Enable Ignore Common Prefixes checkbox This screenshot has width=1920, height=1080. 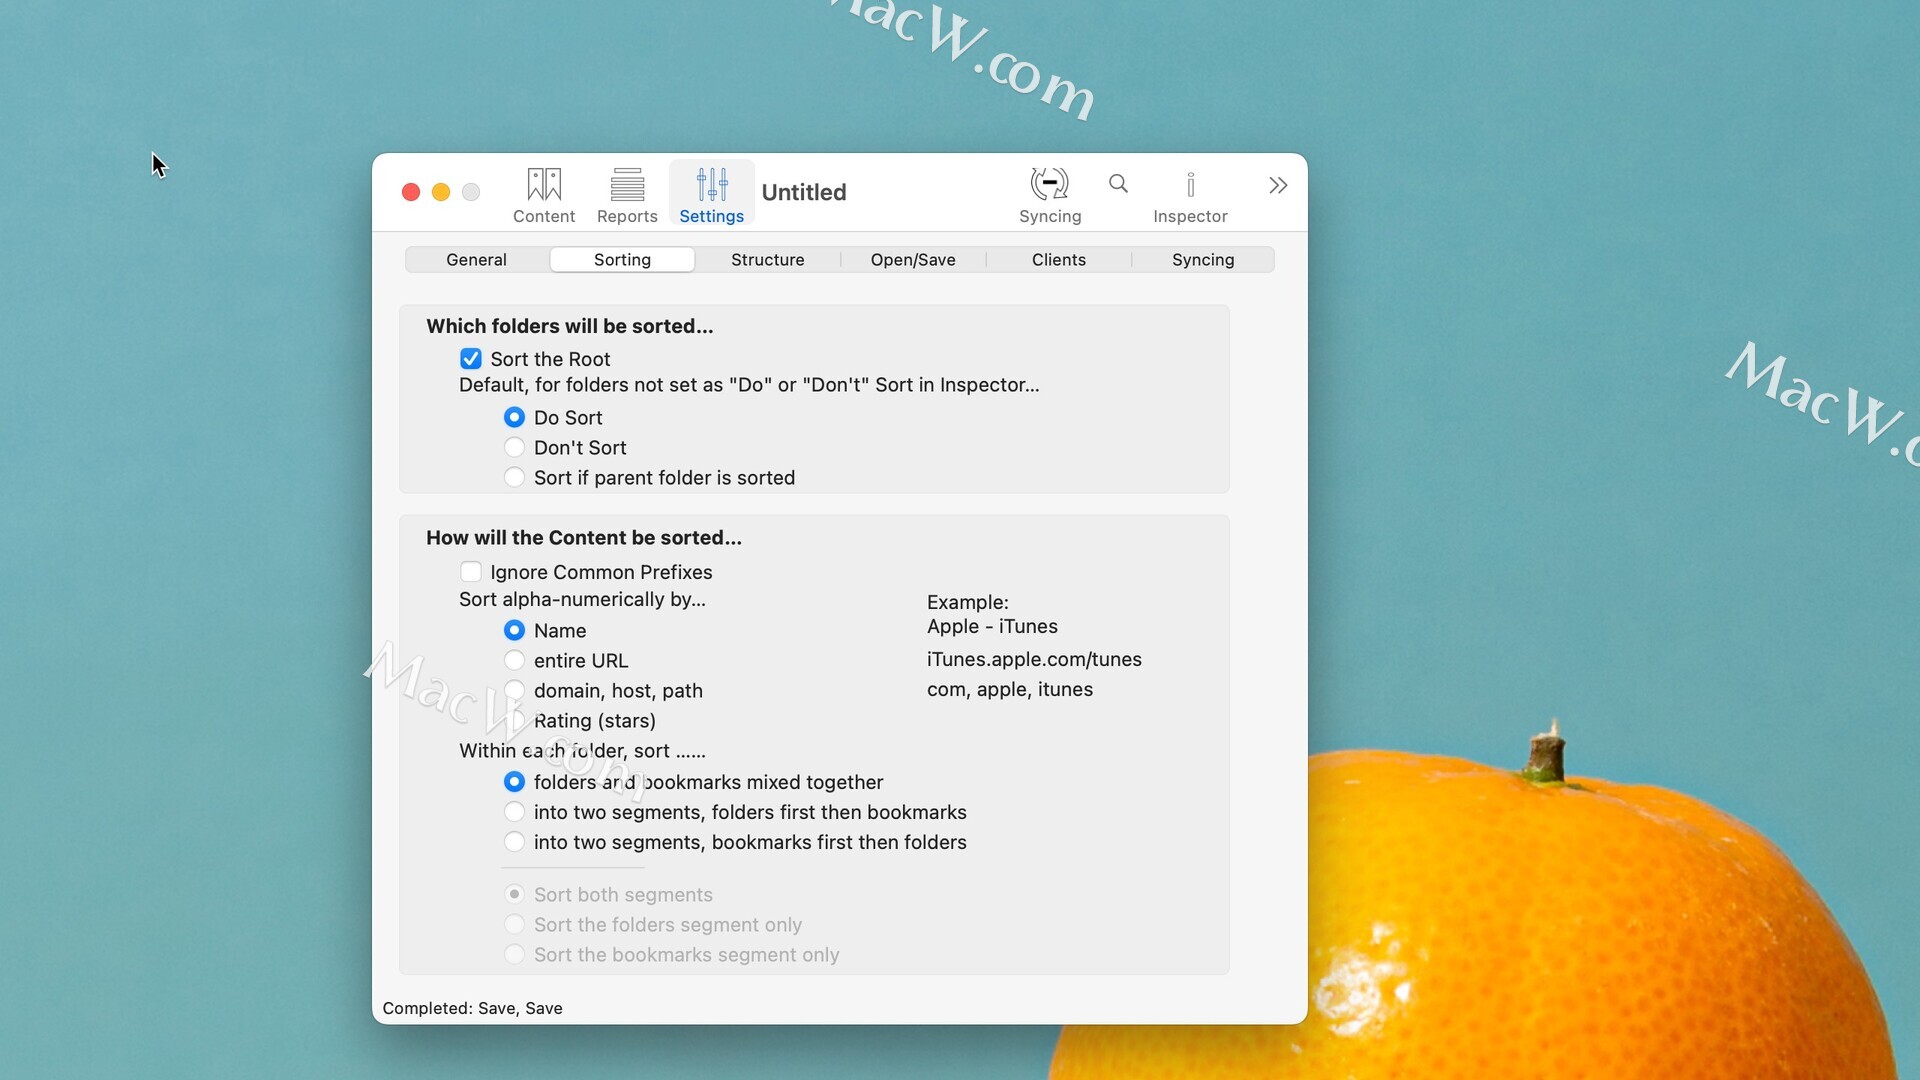471,572
